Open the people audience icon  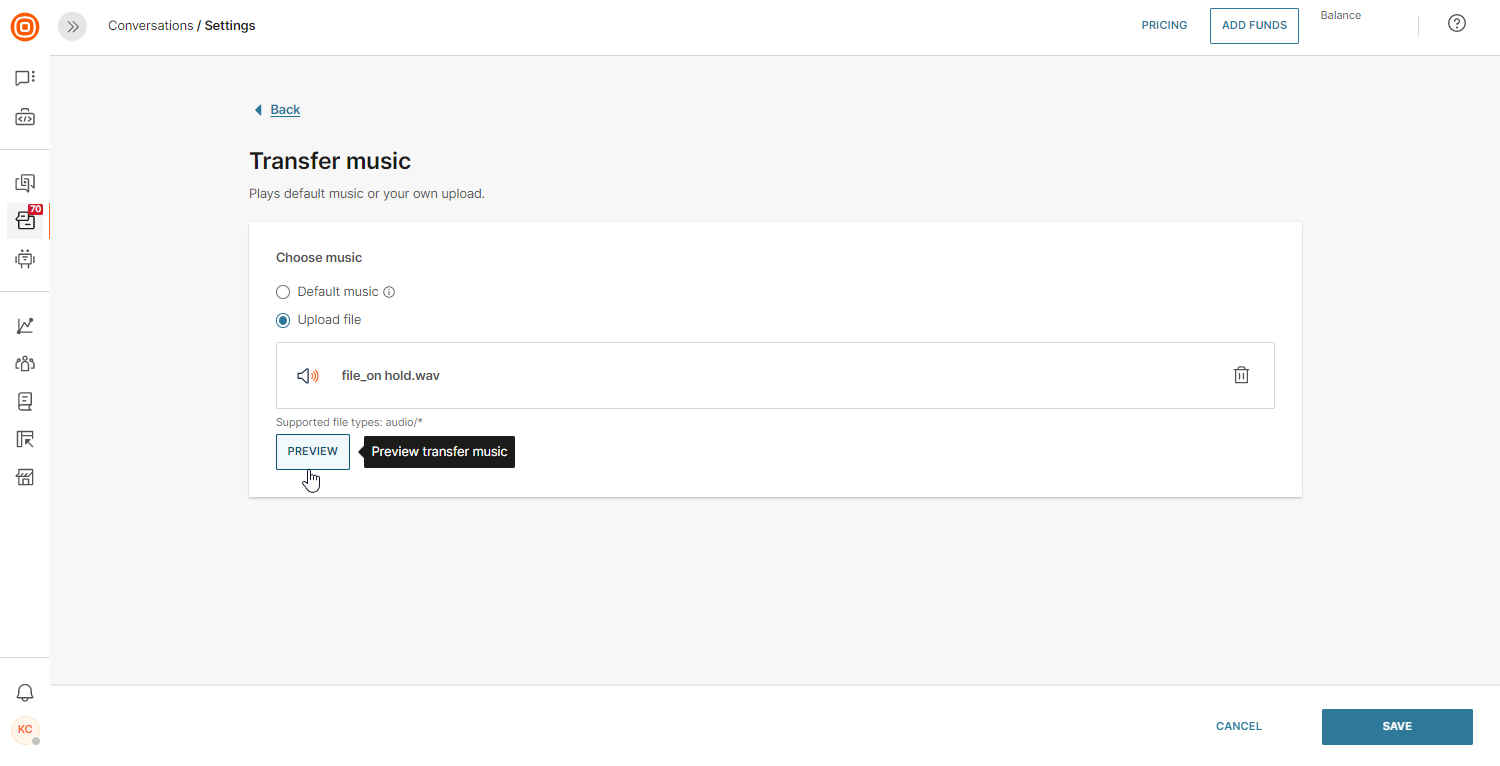click(25, 364)
